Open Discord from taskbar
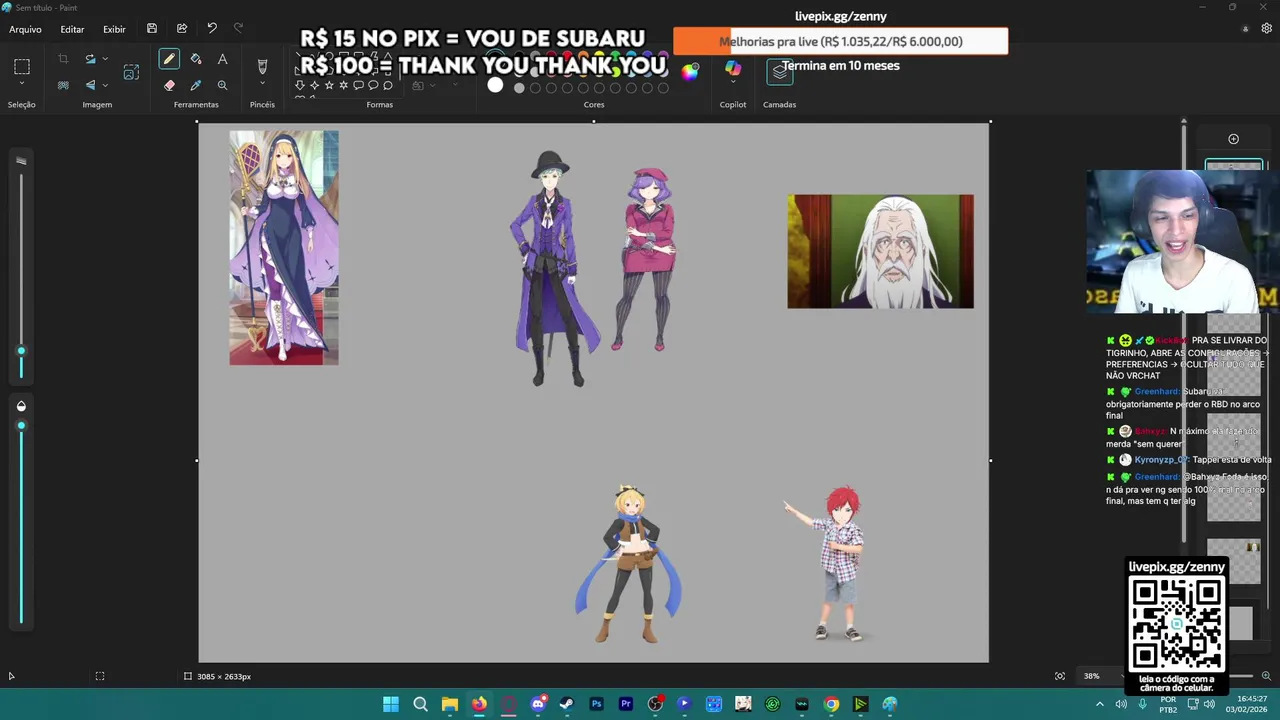 coord(538,704)
